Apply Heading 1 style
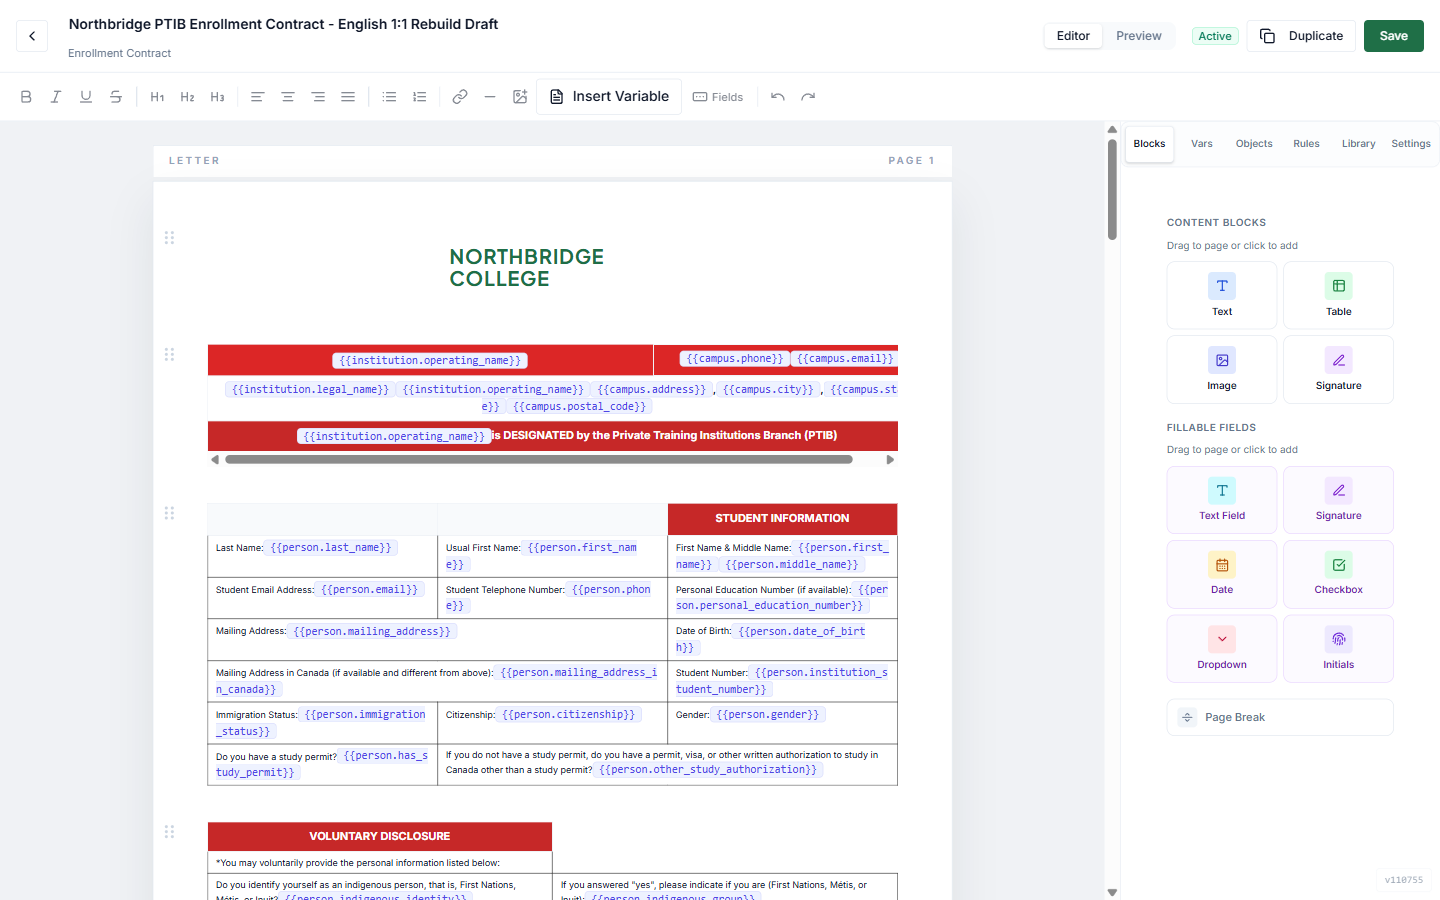This screenshot has height=900, width=1440. point(157,97)
